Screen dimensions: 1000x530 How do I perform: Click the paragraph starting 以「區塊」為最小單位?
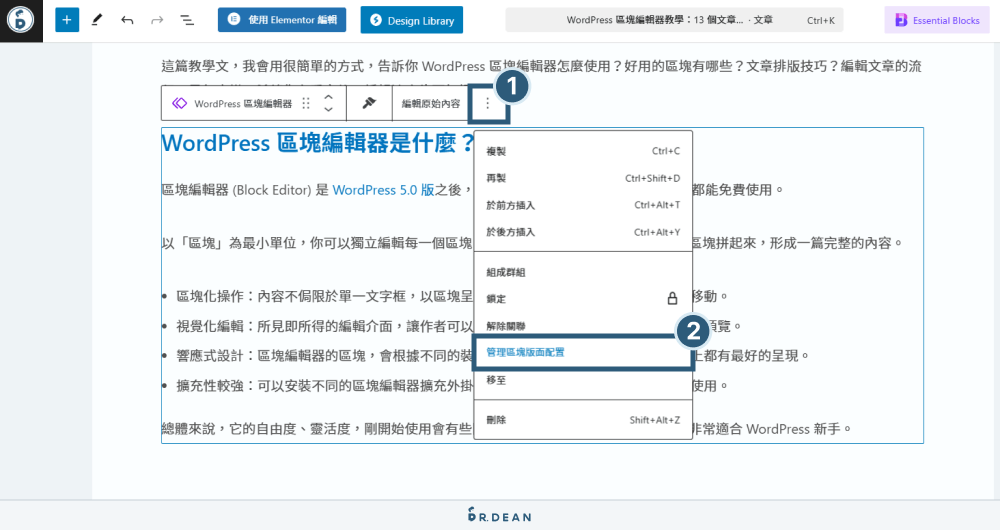coord(317,243)
